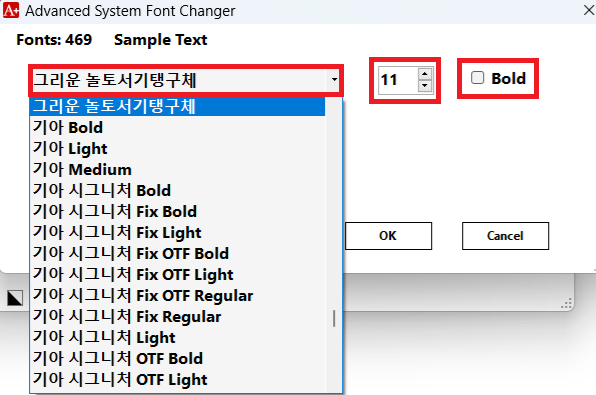Pick 기아 시그니처 Fix Light
This screenshot has height=395, width=596.
coord(178,232)
